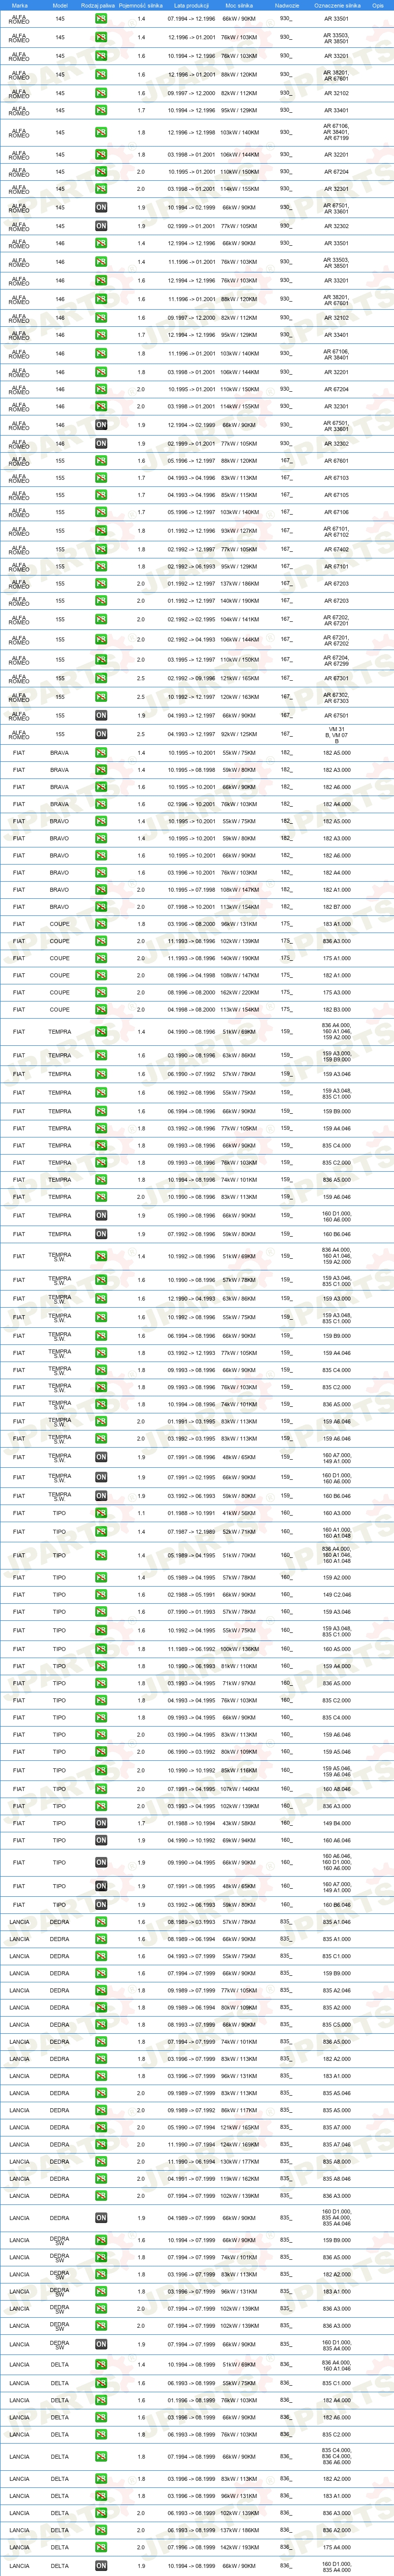Click petrol icon for Alfa 145 AR 33501
The image size is (394, 2576).
click(x=101, y=19)
